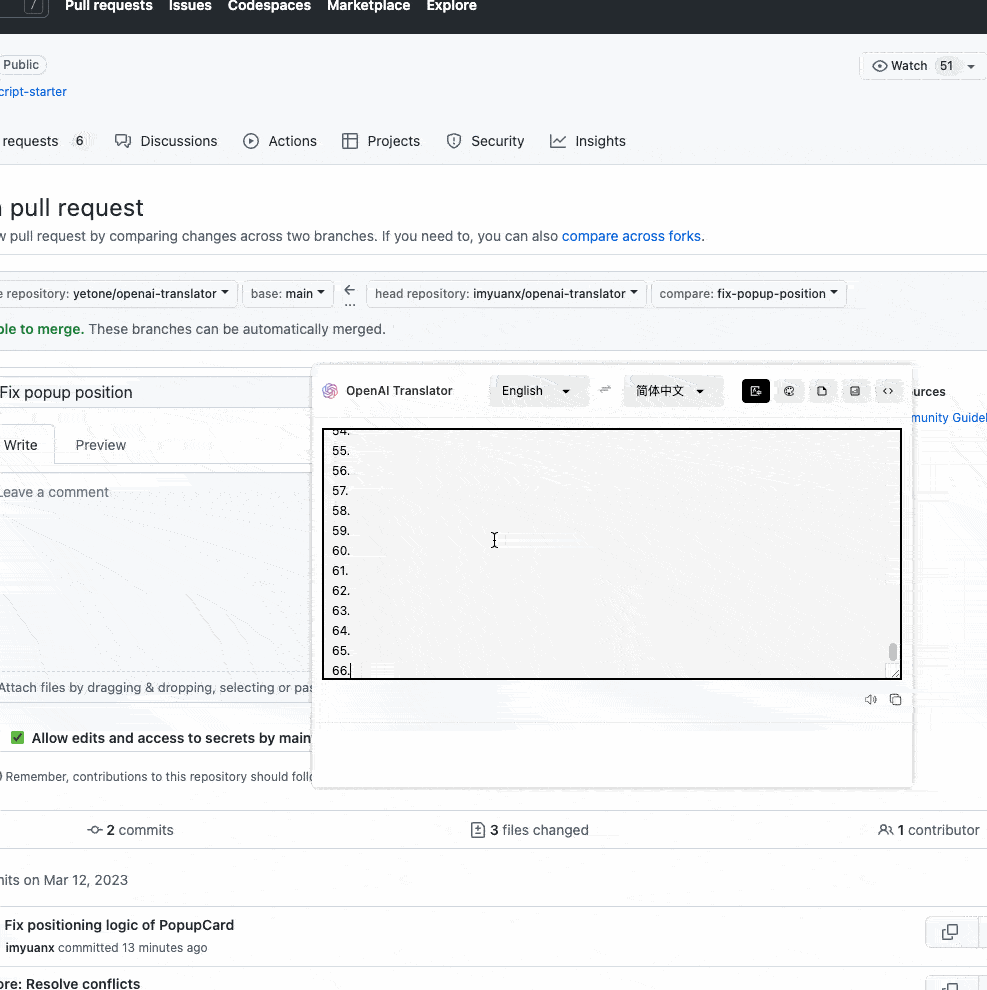Swap languages with the arrow icon
The width and height of the screenshot is (987, 990).
click(x=605, y=391)
